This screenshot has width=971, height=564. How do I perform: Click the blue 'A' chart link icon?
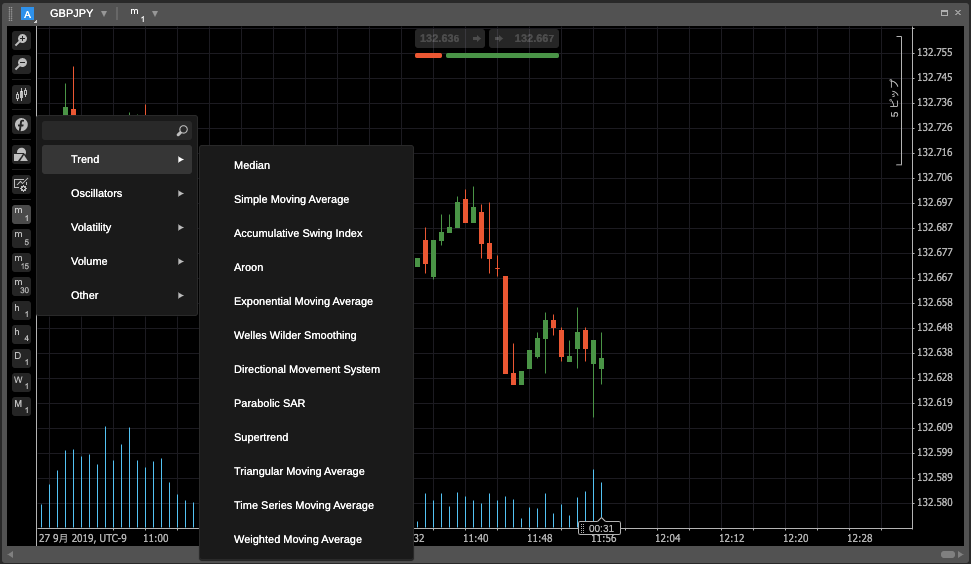pos(28,14)
